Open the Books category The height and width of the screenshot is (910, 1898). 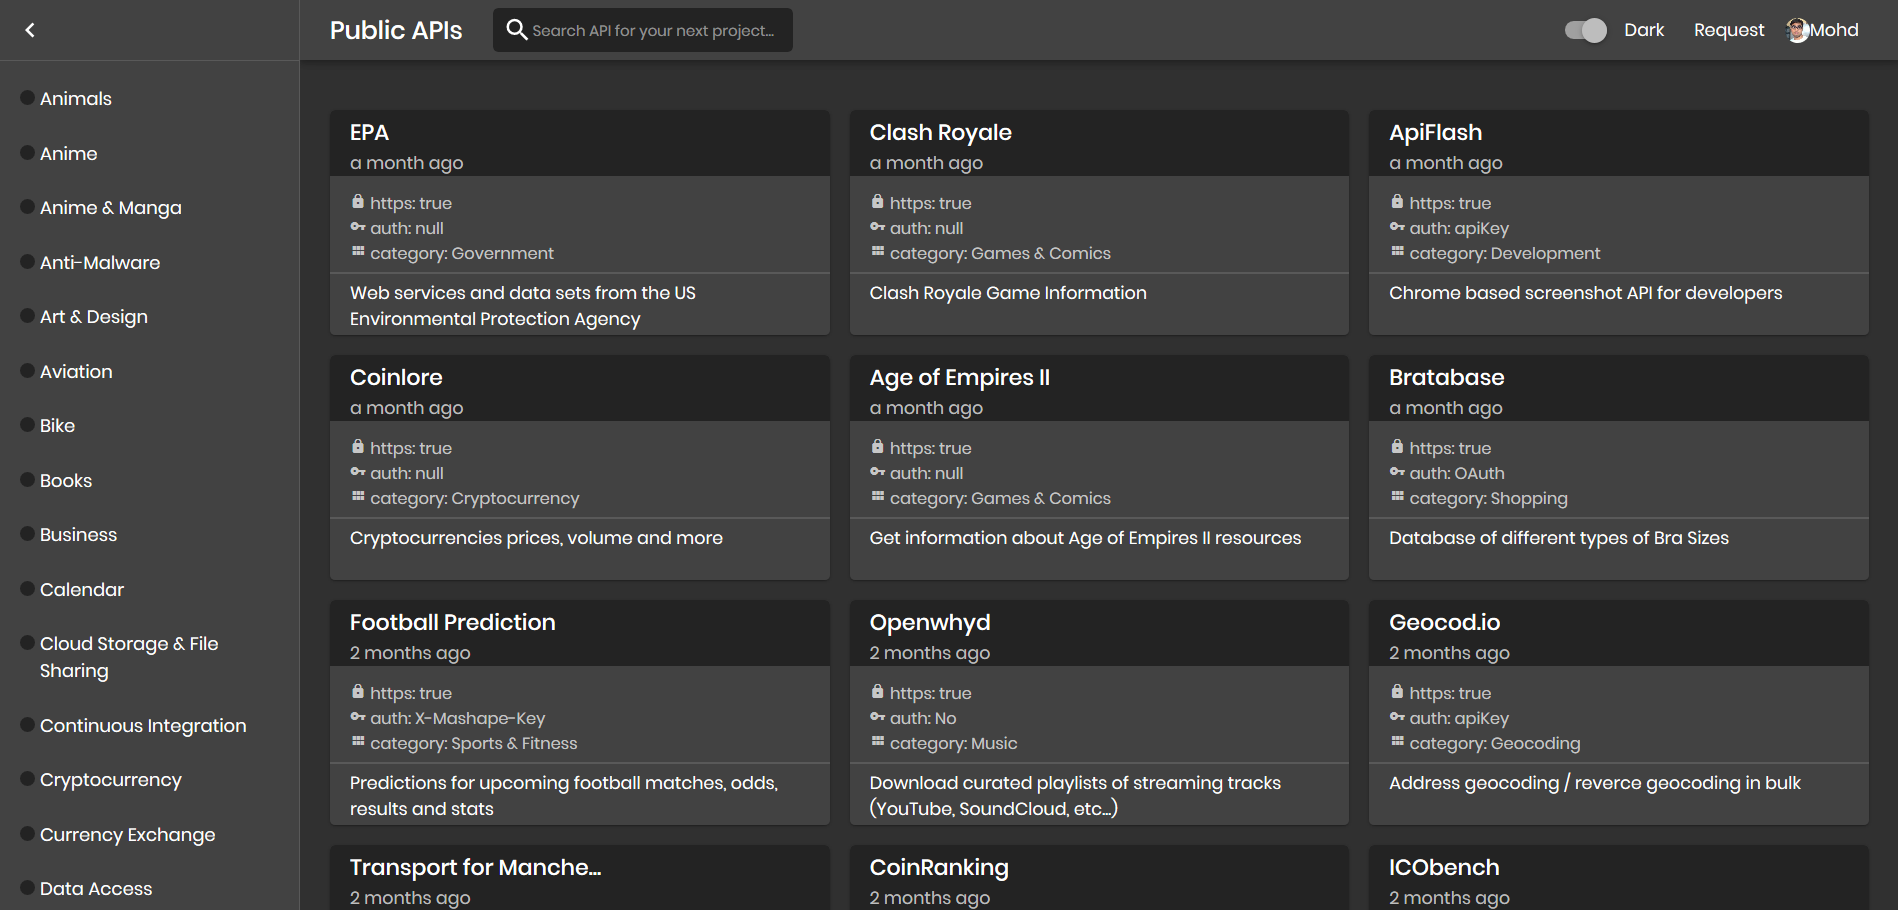point(66,481)
